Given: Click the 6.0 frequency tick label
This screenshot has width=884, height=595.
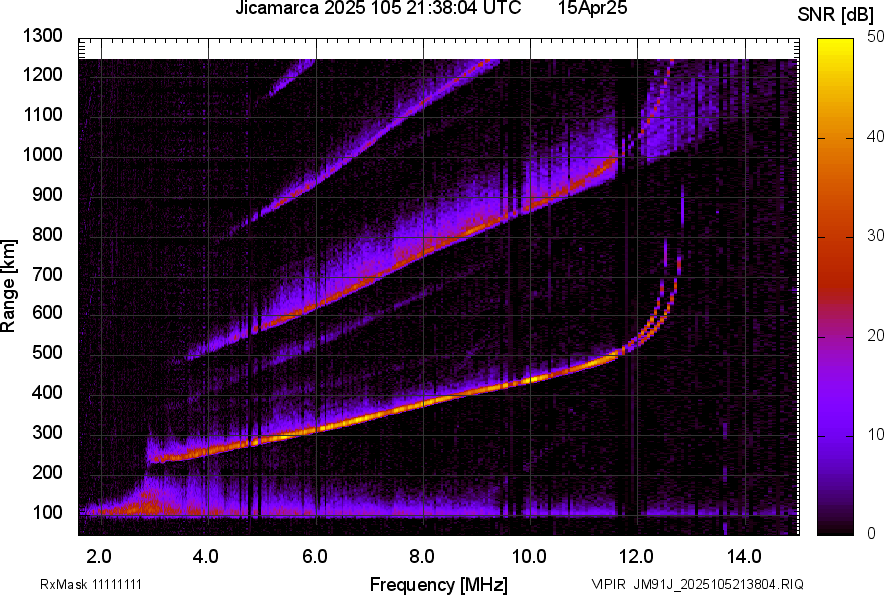Looking at the screenshot, I should coord(315,557).
